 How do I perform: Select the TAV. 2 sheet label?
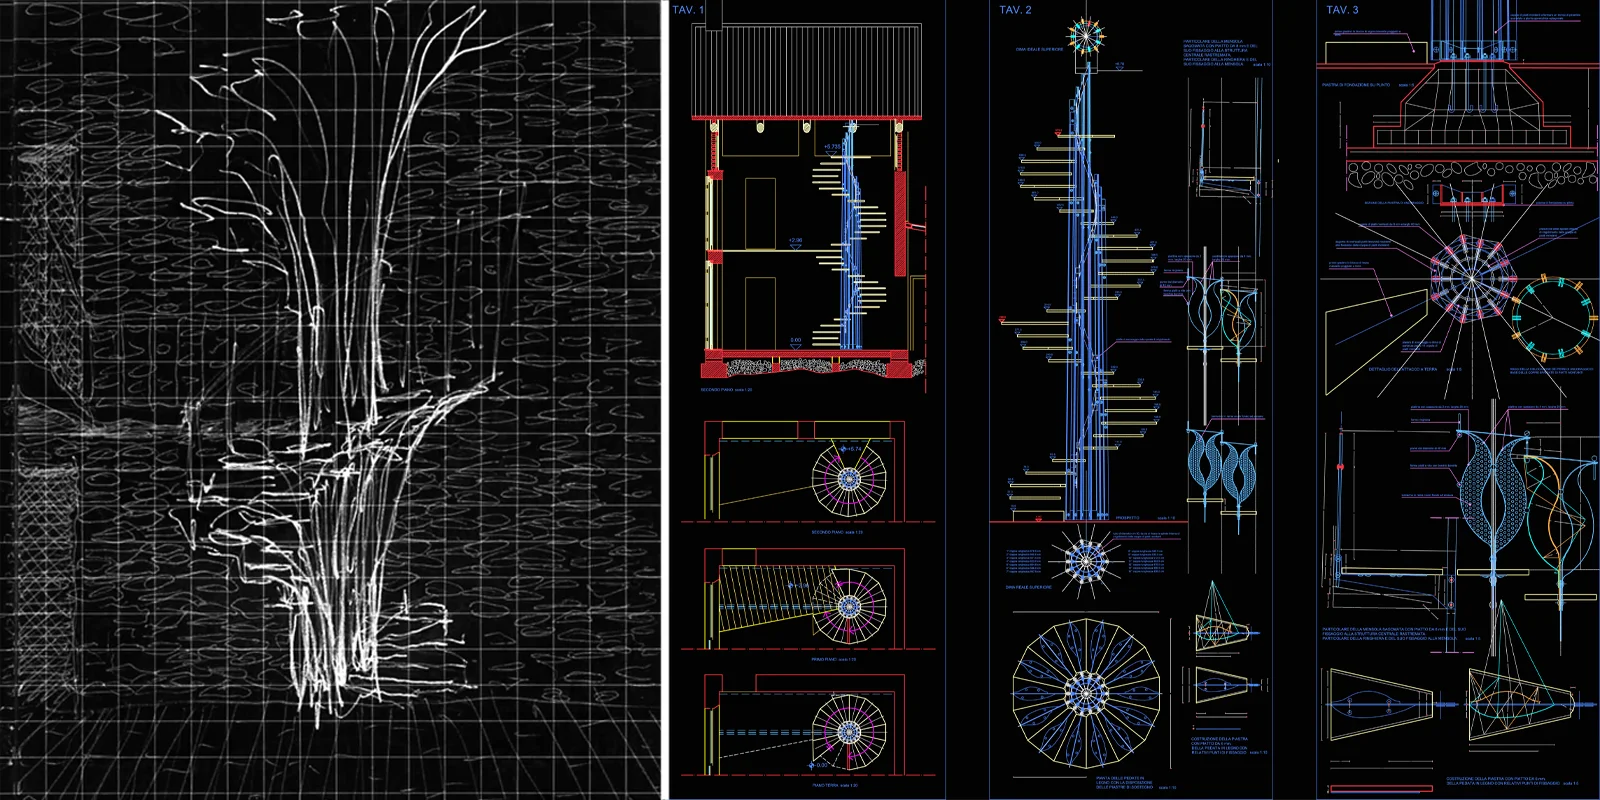pyautogui.click(x=1015, y=10)
